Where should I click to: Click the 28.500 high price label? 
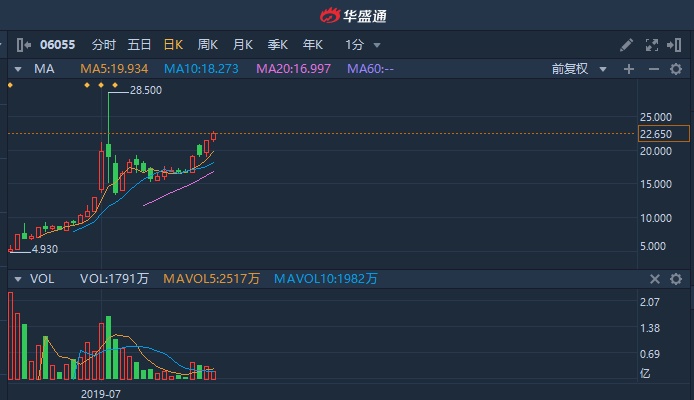click(x=146, y=90)
